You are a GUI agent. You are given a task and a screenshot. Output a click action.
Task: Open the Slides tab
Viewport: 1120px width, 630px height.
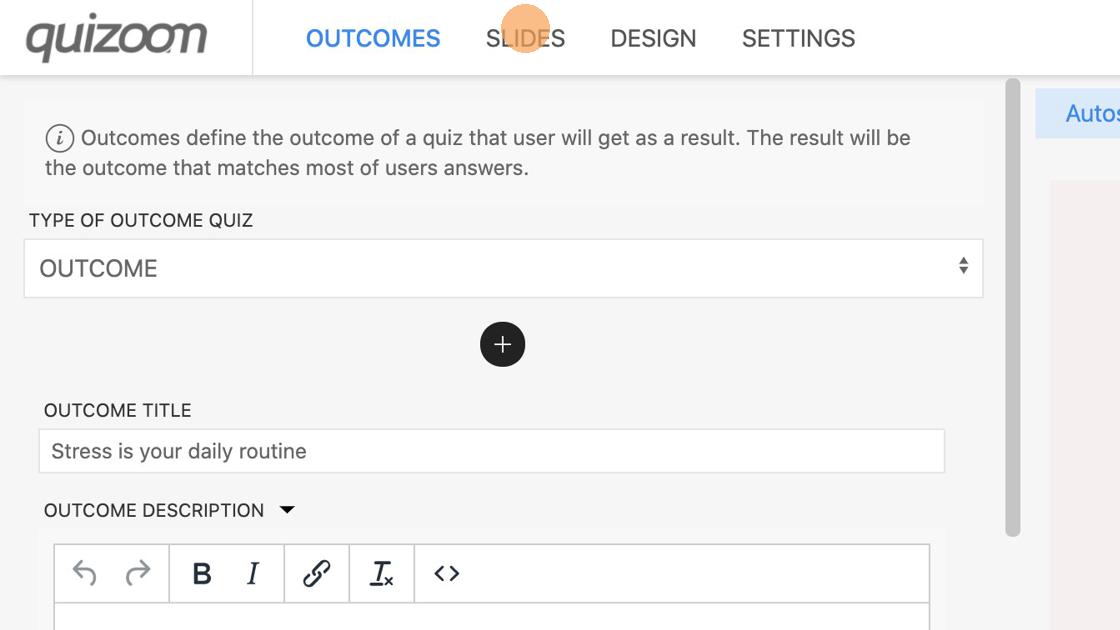(525, 38)
